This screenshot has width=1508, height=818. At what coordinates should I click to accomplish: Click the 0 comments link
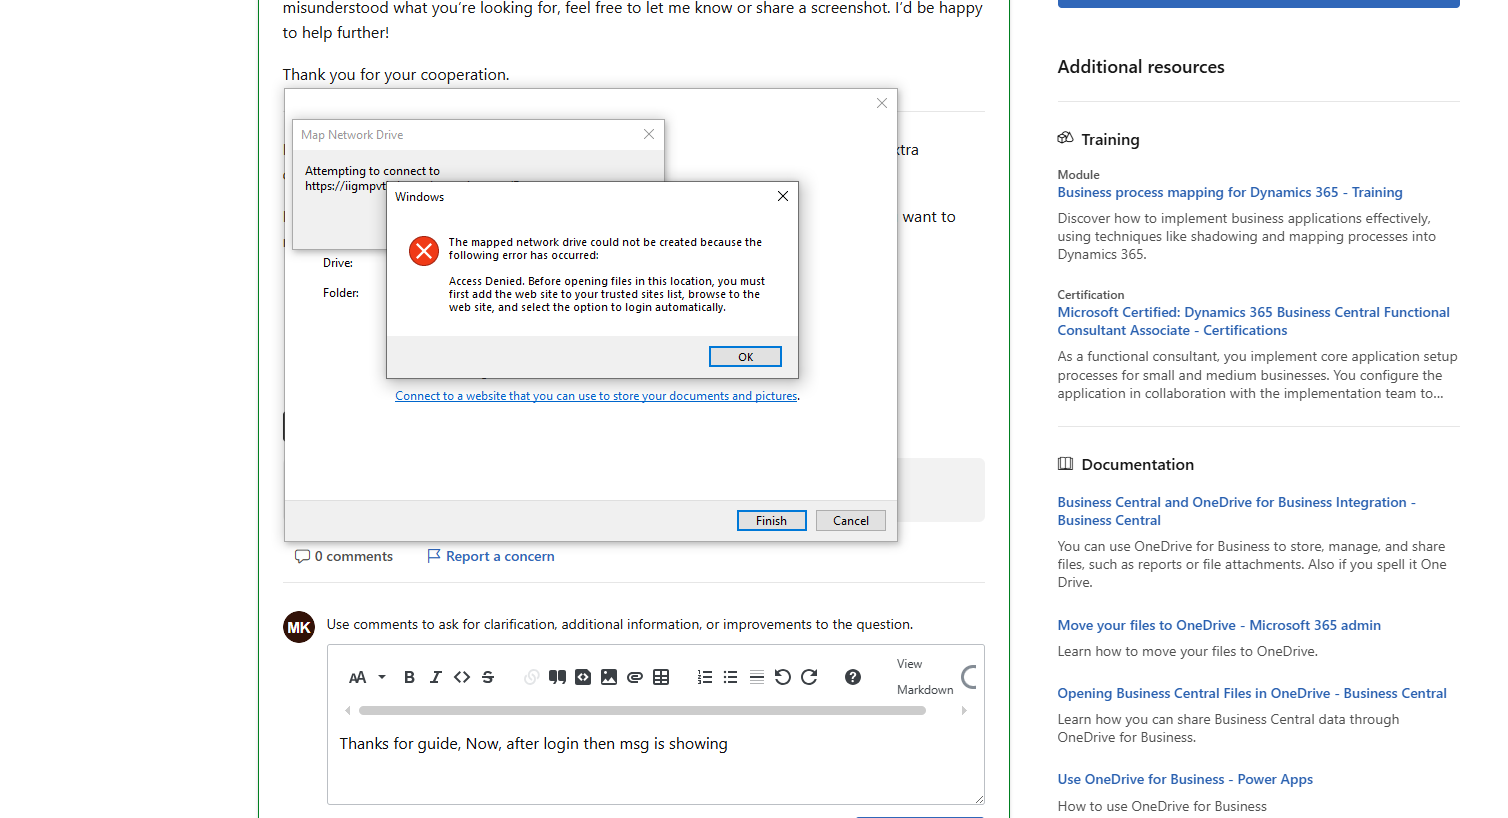[344, 556]
